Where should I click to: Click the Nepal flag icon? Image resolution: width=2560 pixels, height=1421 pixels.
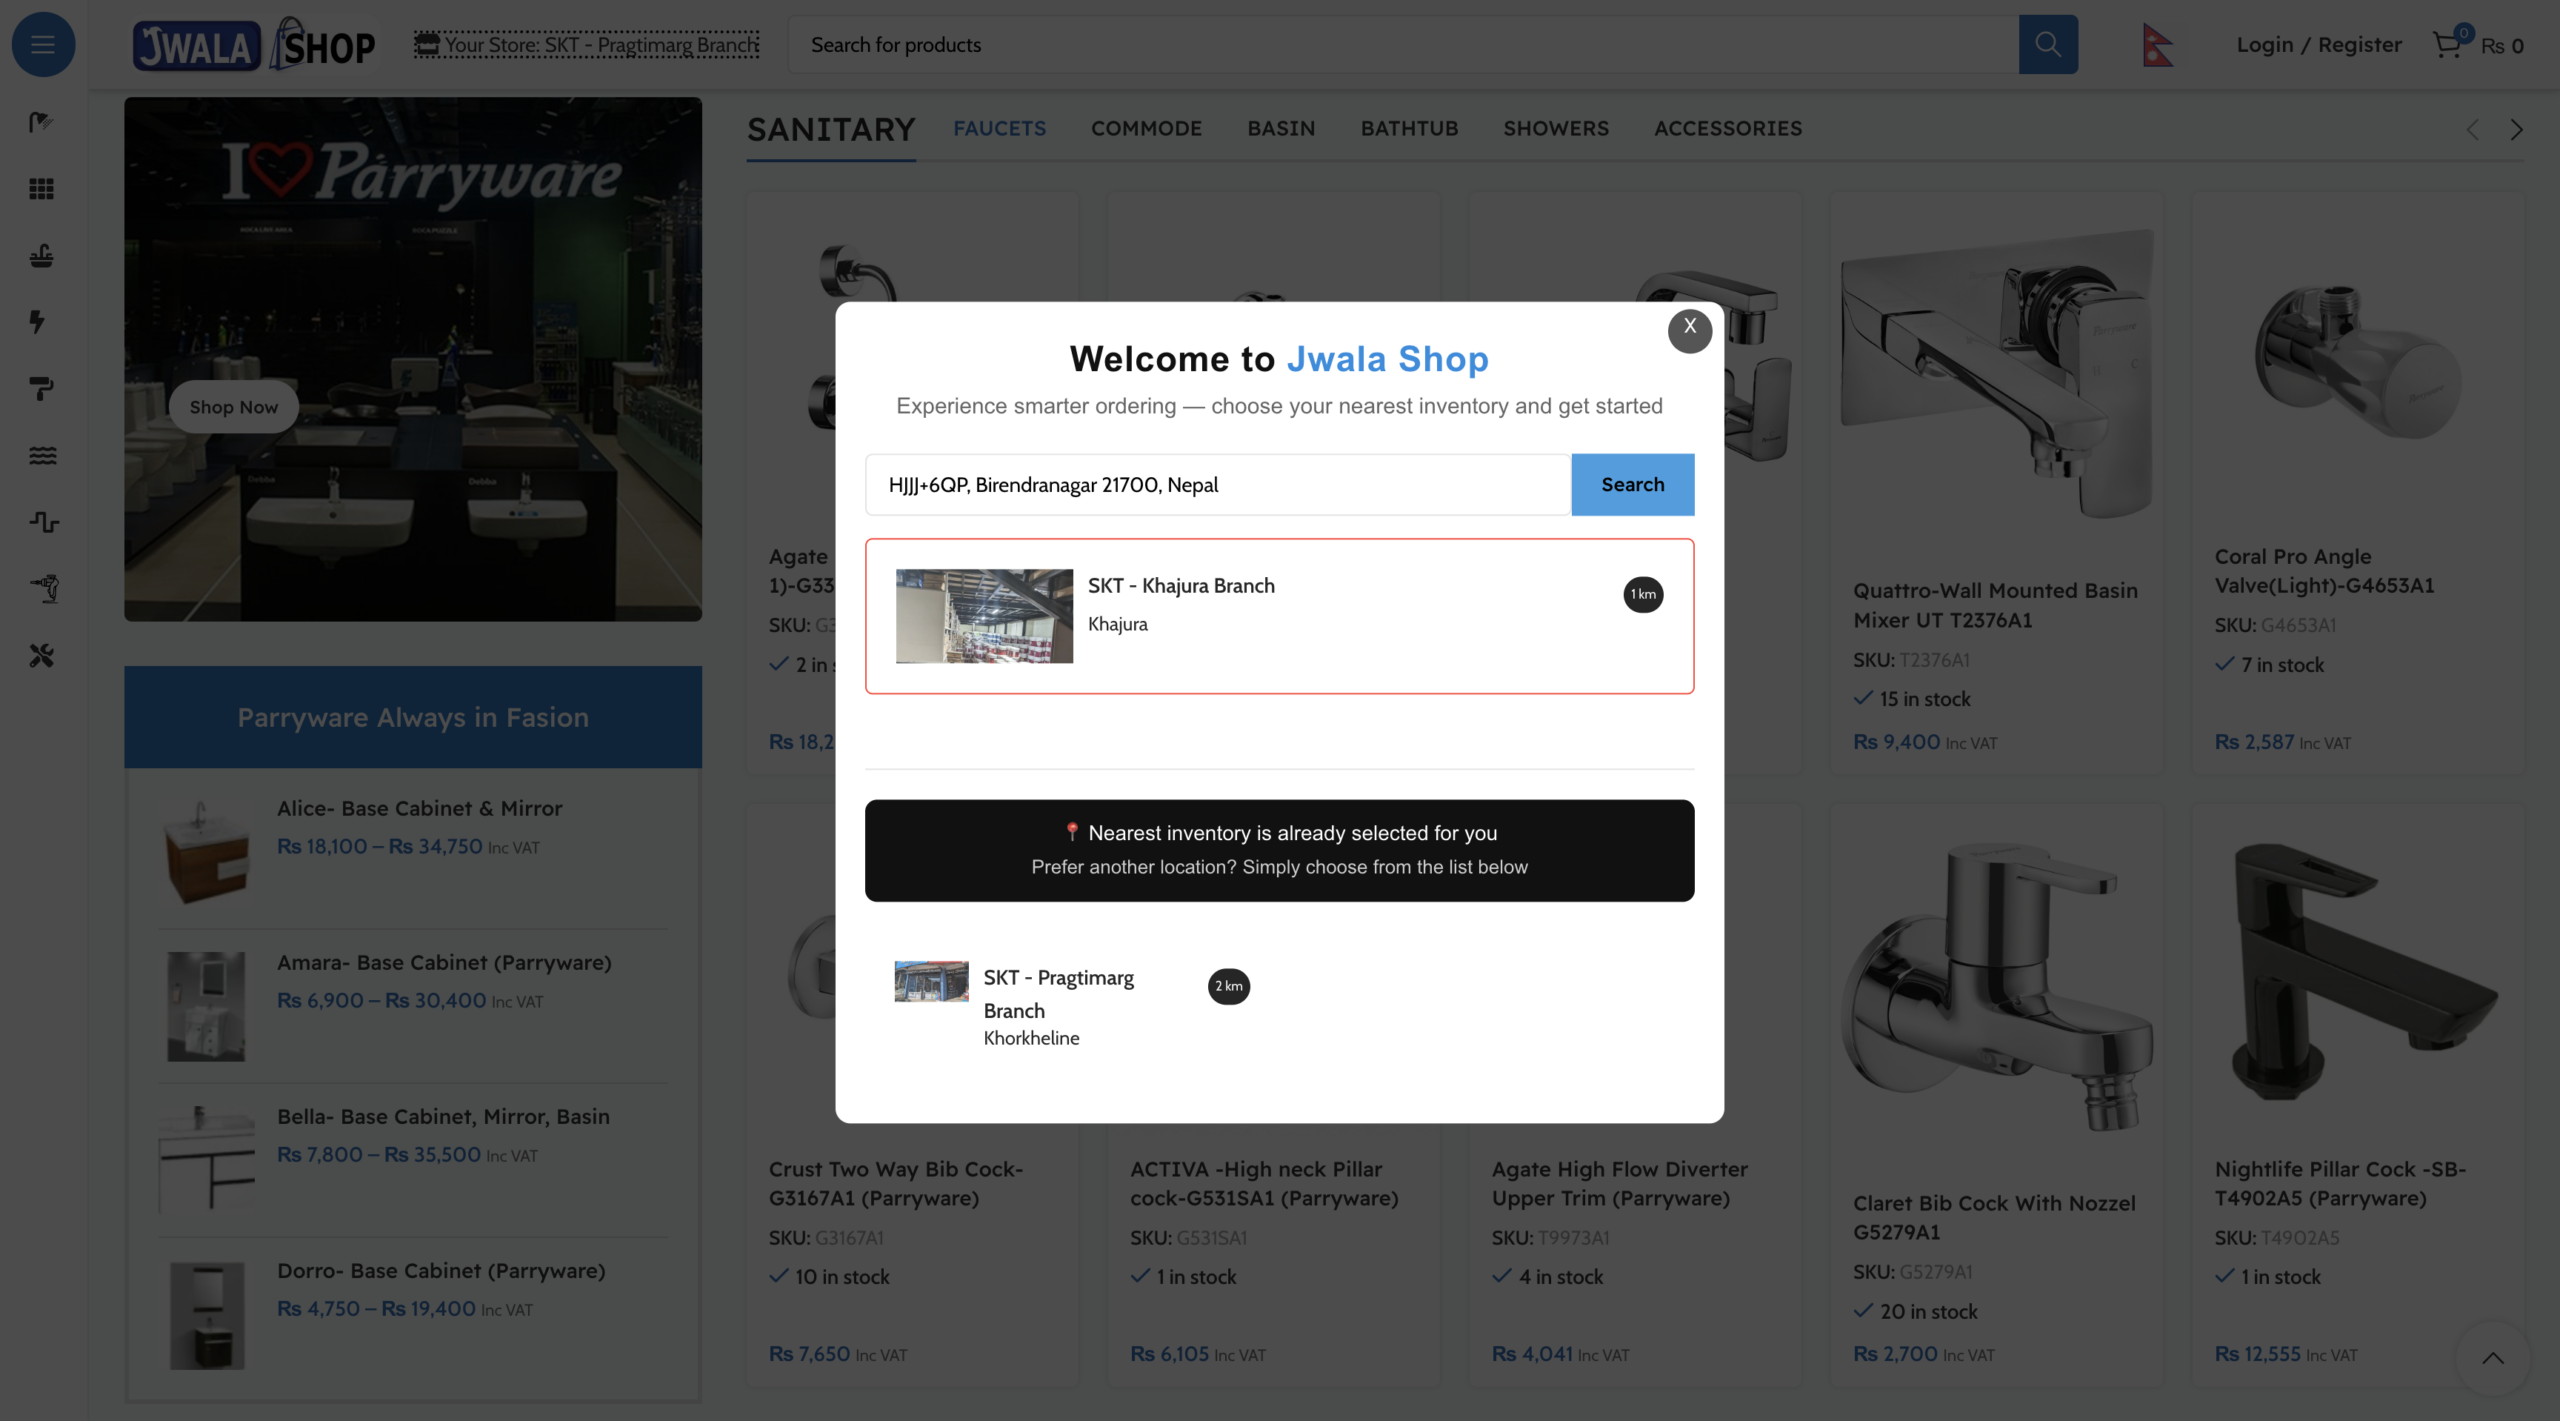point(2156,45)
